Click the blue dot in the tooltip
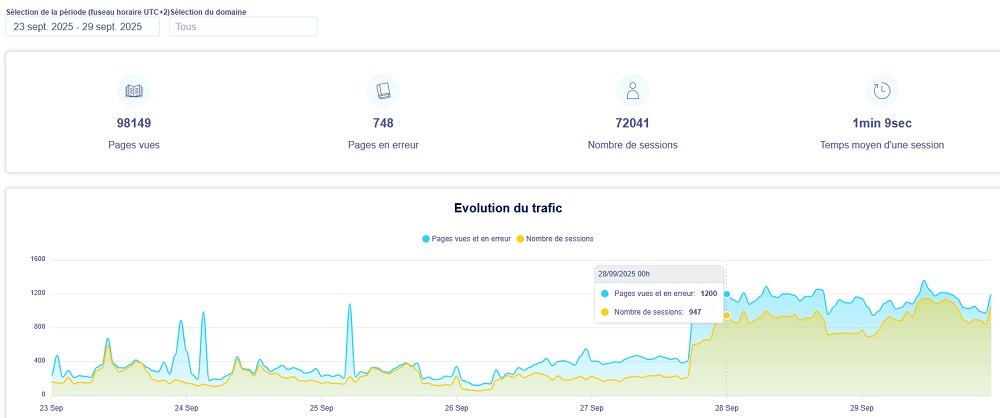The image size is (1000, 418). coord(605,294)
